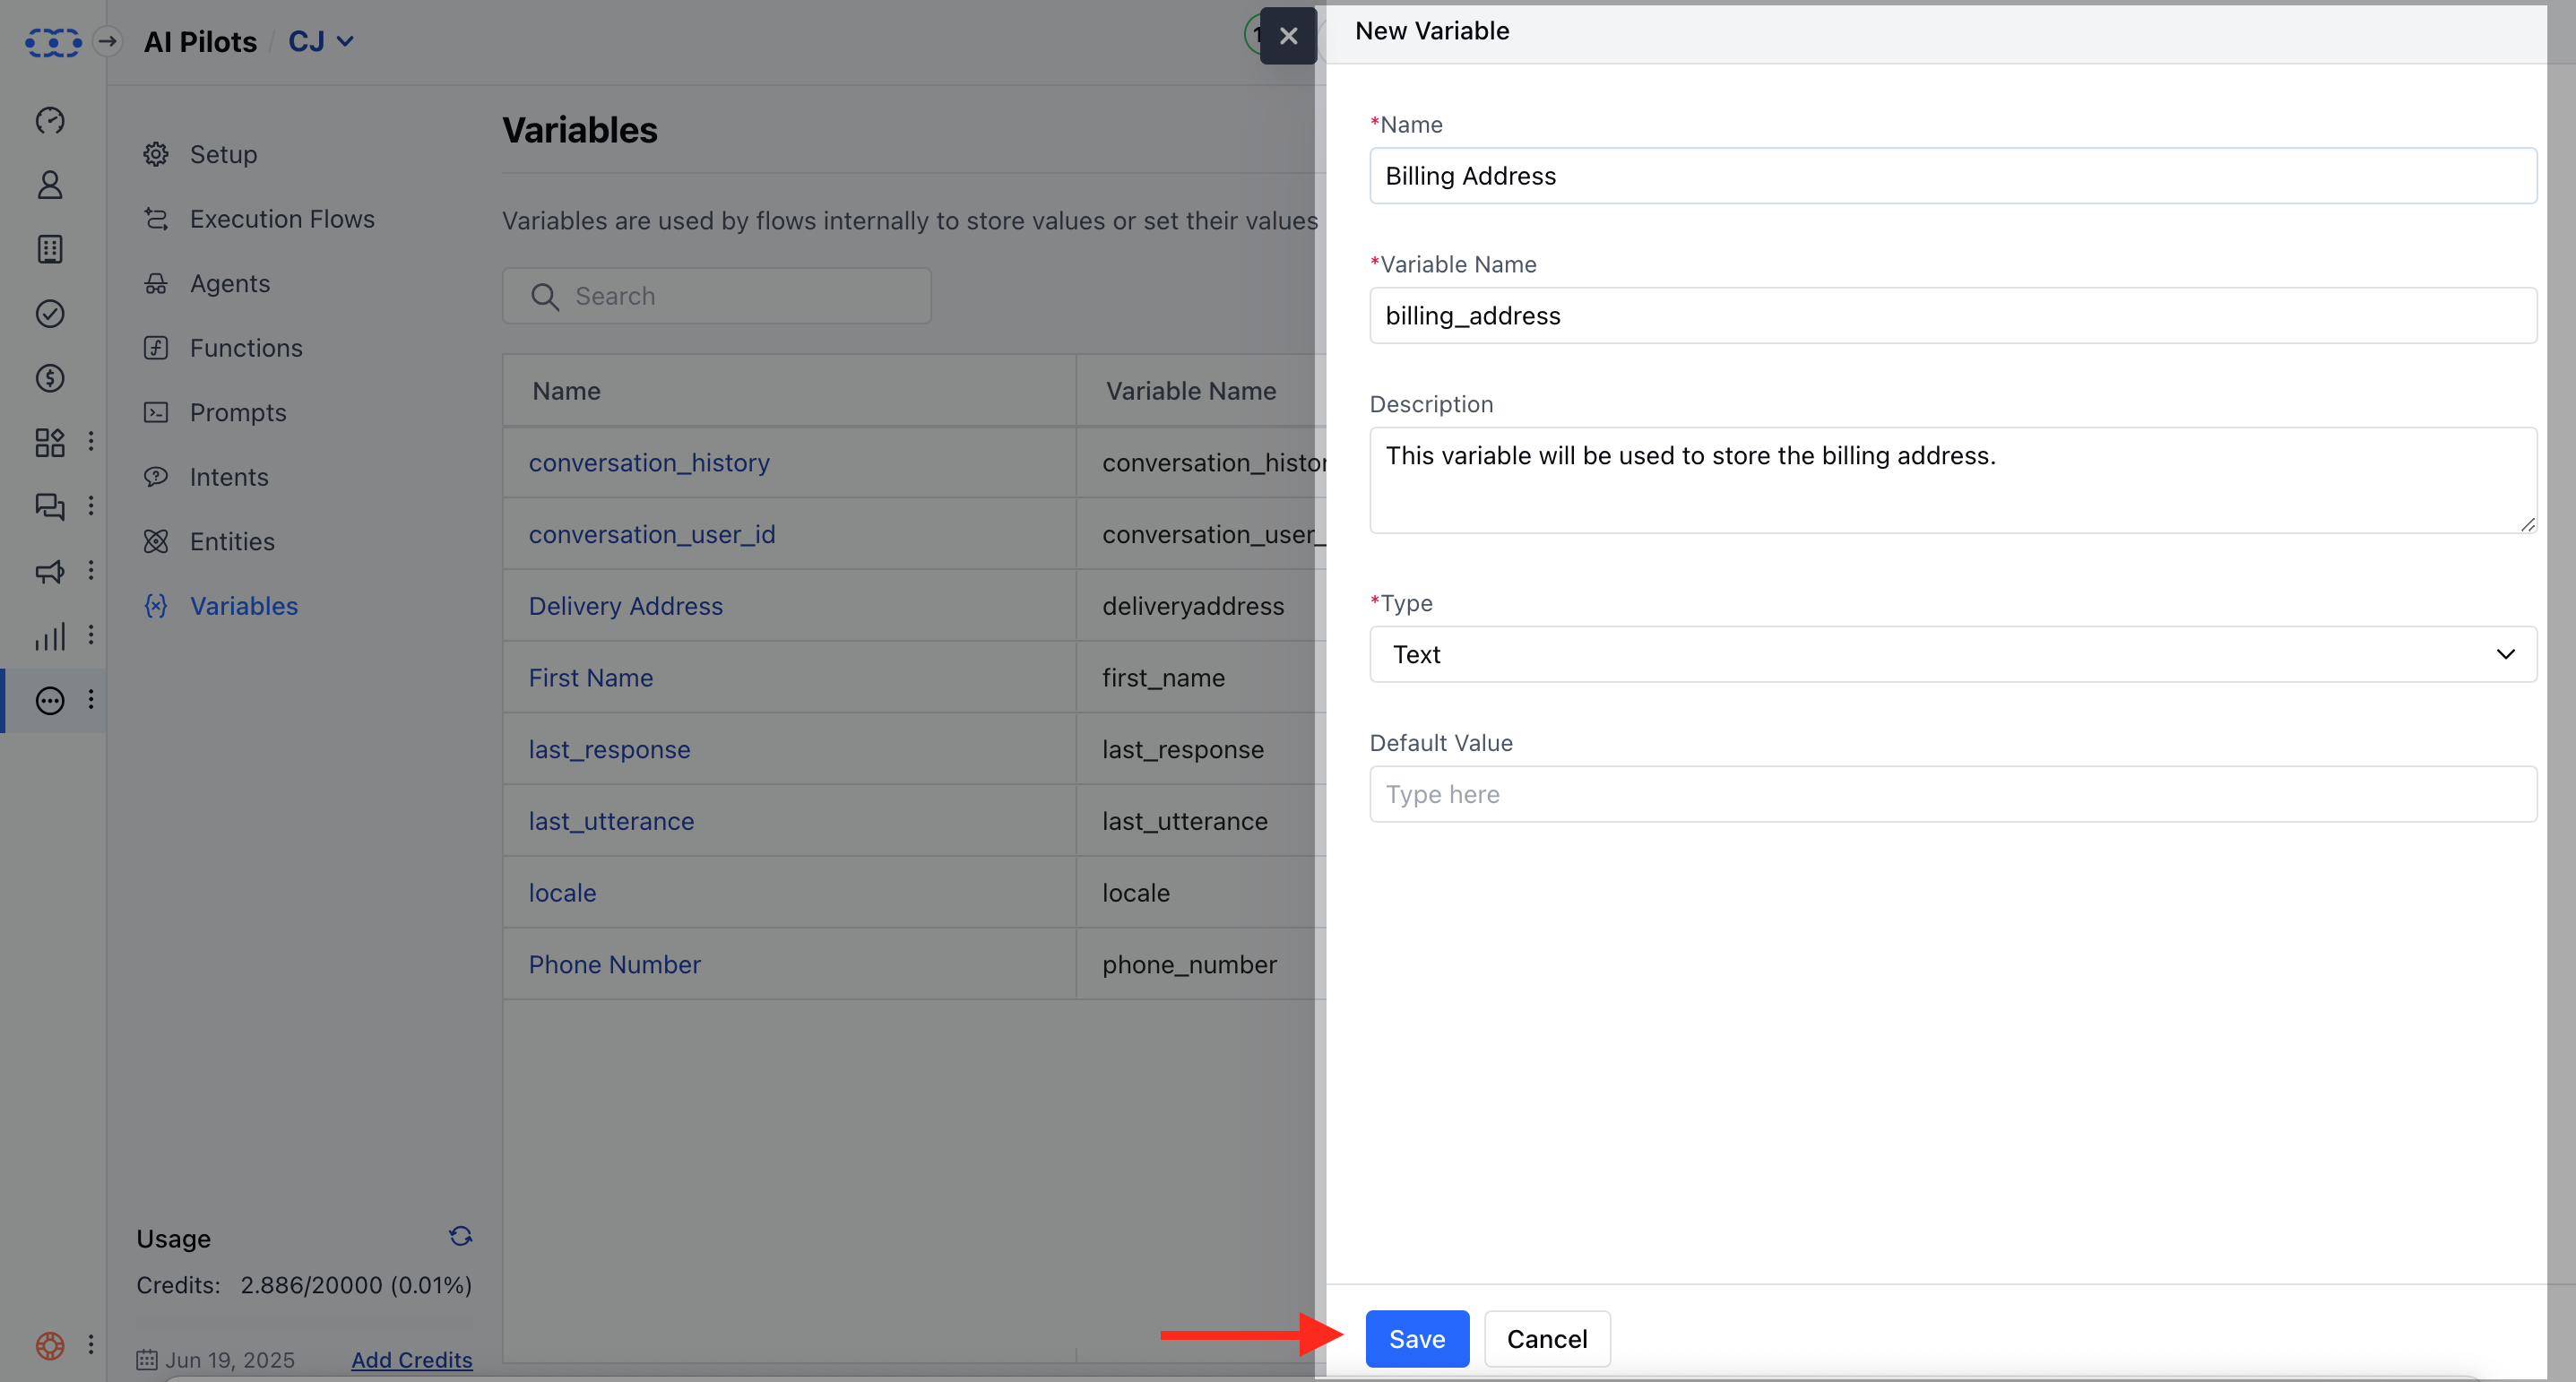This screenshot has width=2576, height=1382.
Task: Click the Variable Name field billing_address
Action: pyautogui.click(x=1952, y=316)
